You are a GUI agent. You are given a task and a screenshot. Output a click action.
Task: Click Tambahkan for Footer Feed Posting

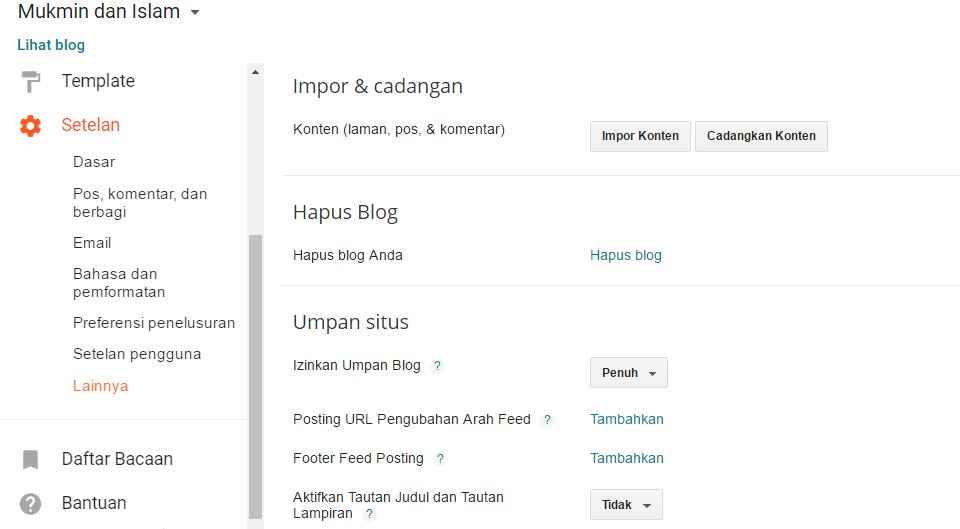tap(626, 458)
